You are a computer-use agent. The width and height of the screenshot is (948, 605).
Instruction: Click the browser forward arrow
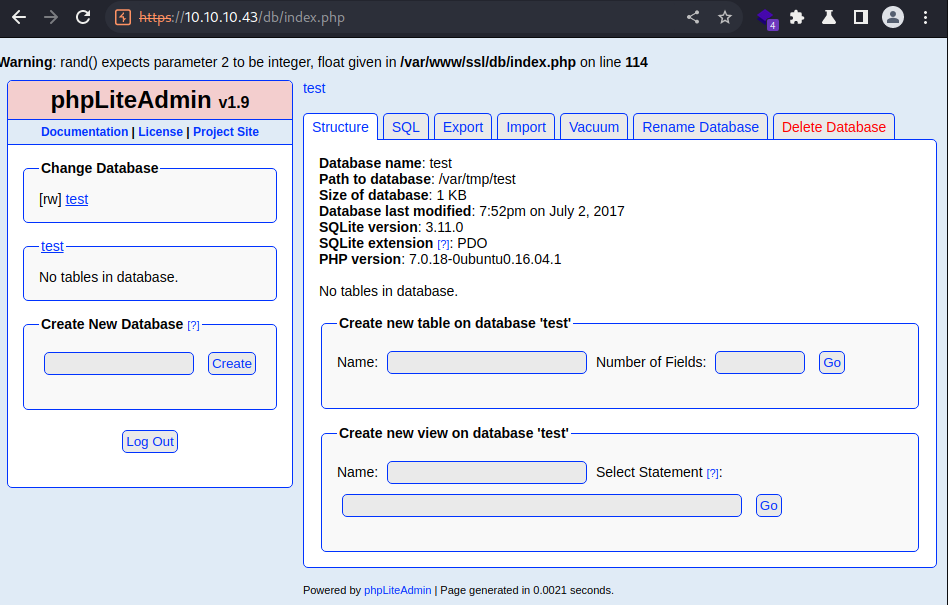click(51, 17)
